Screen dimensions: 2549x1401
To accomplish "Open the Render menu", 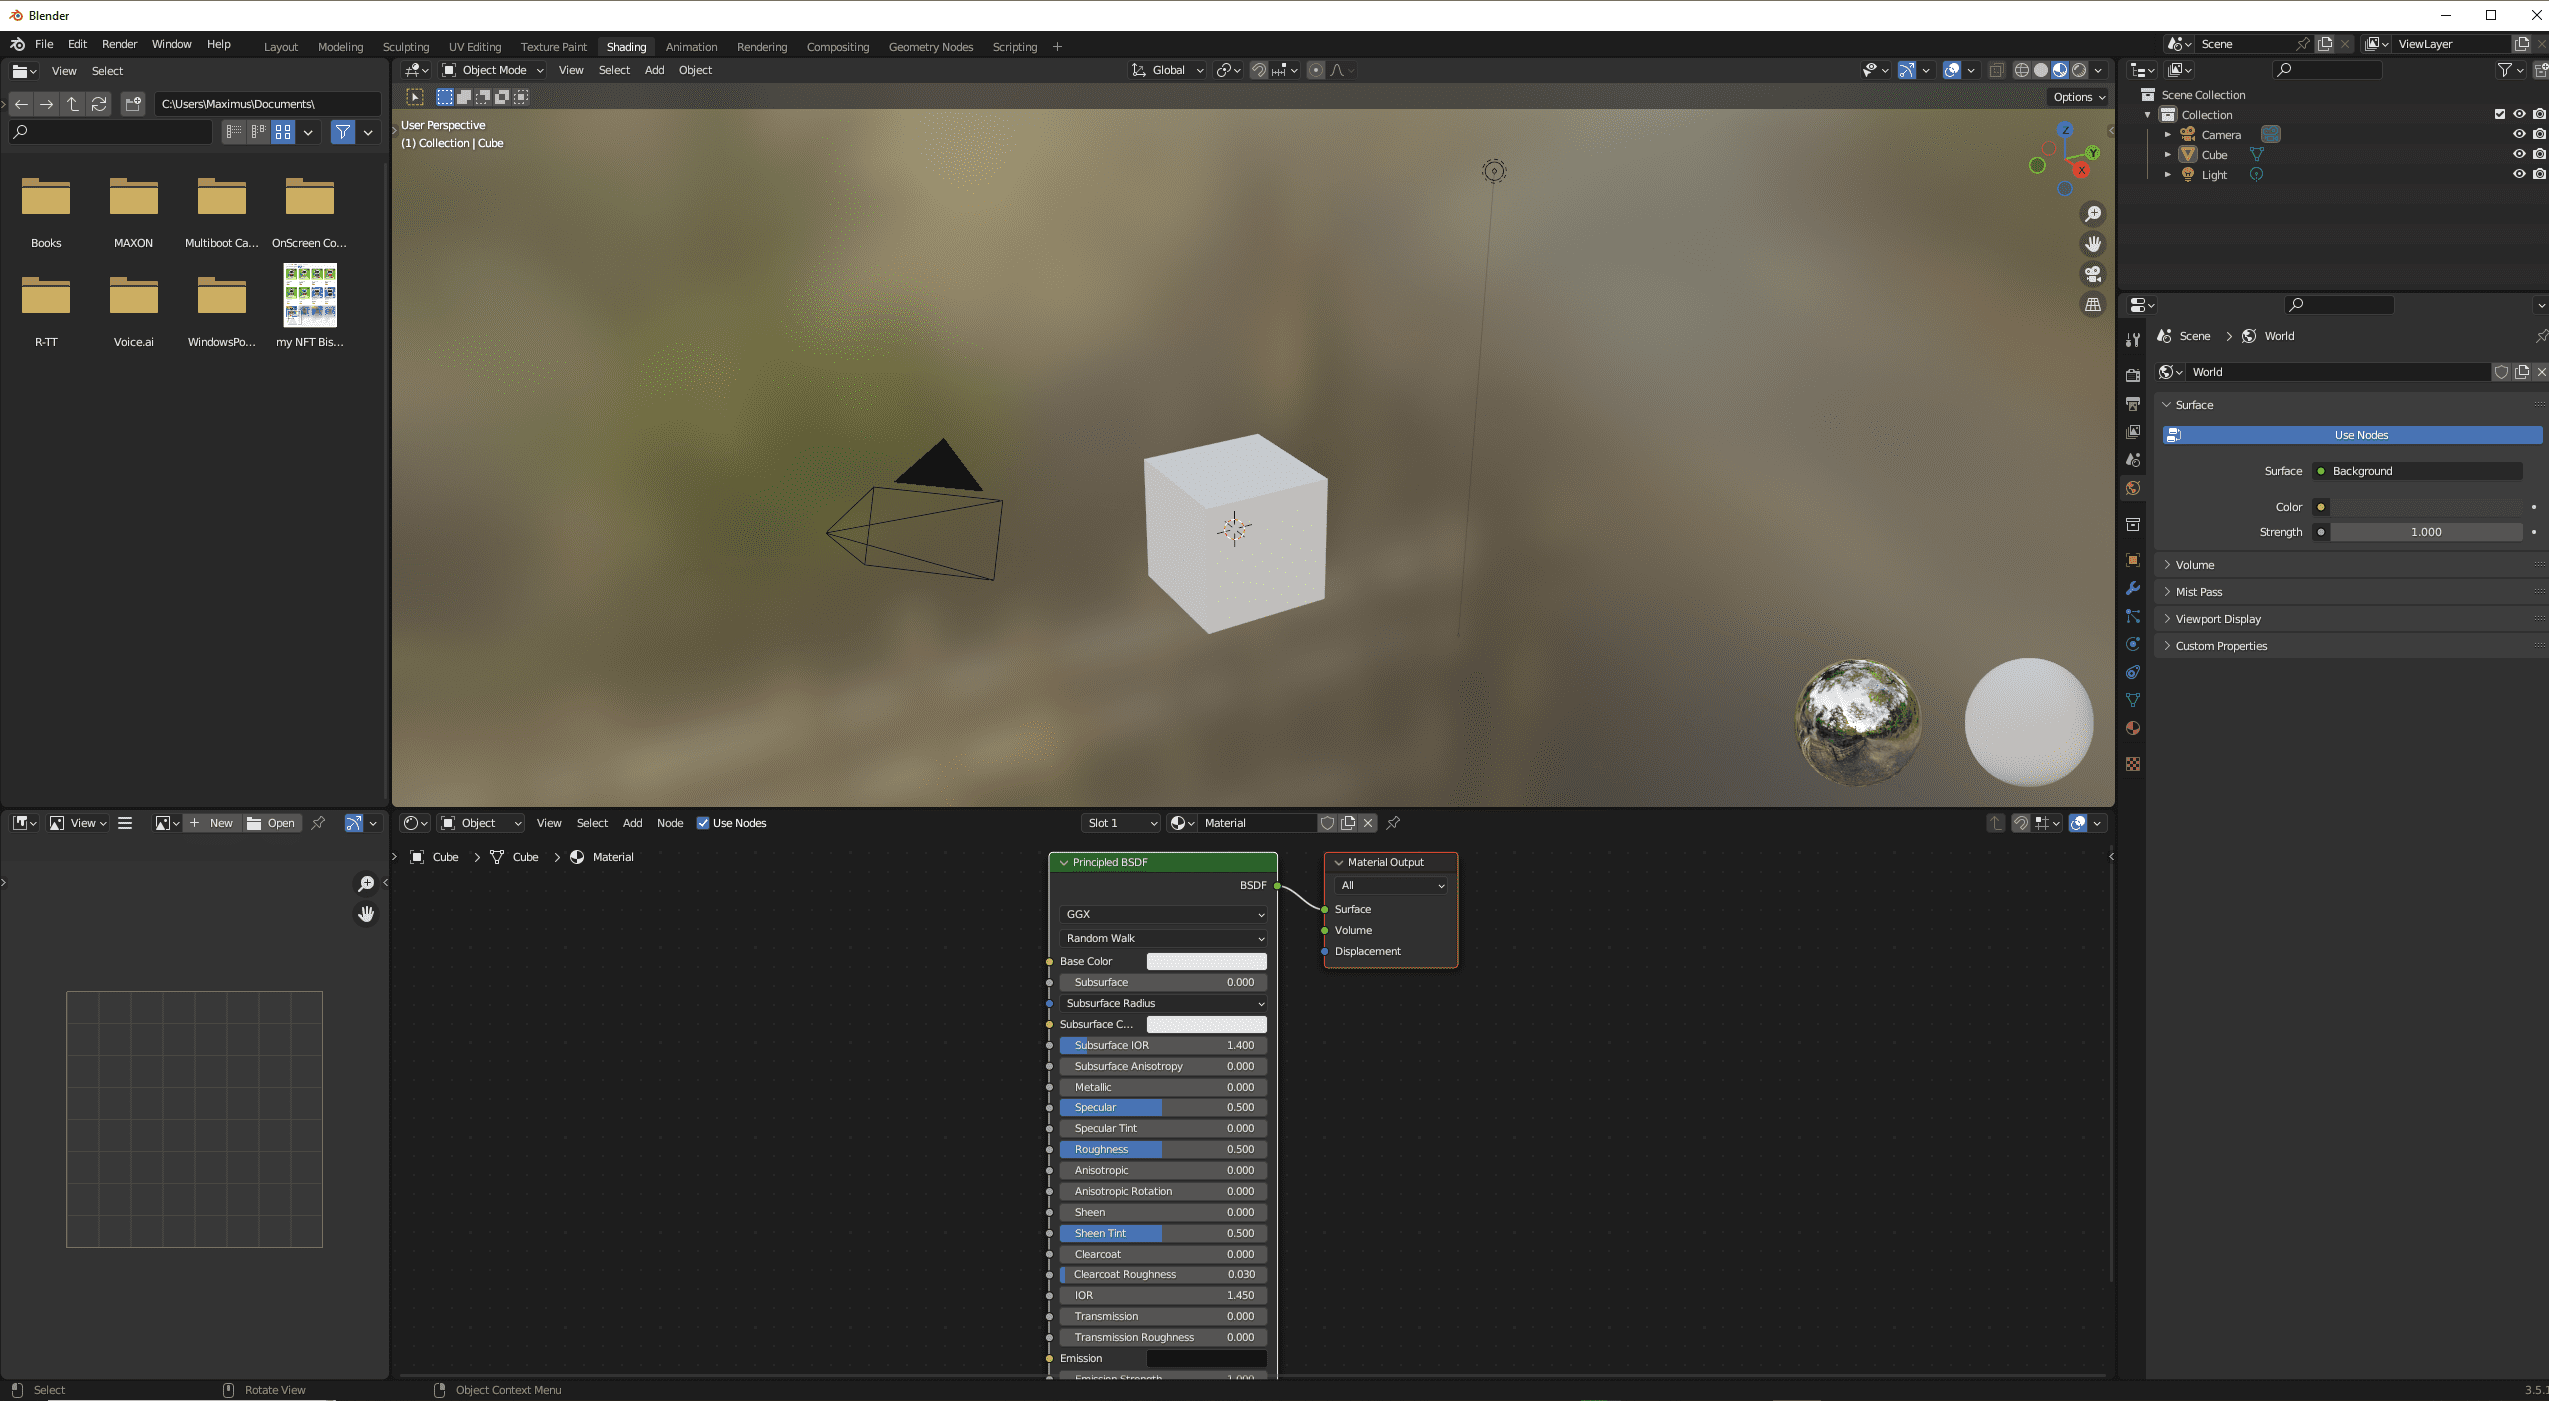I will (119, 44).
